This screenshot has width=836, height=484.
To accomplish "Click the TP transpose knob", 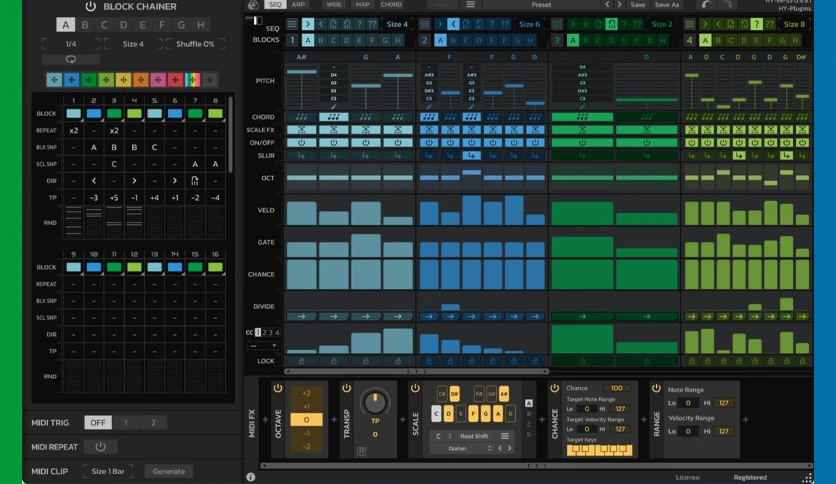I will pos(375,403).
